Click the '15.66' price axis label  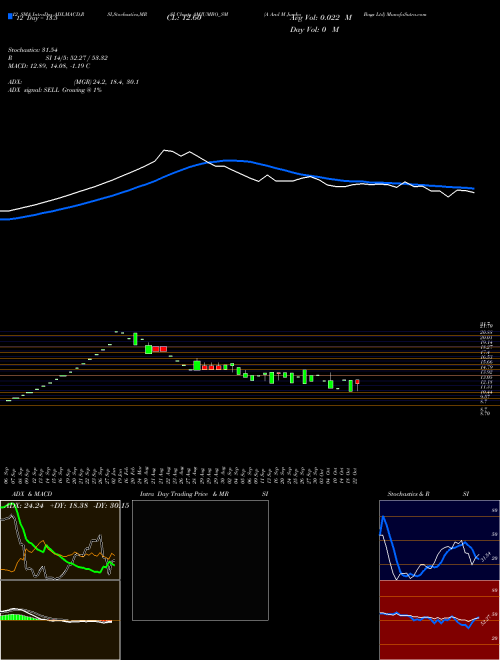(486, 362)
